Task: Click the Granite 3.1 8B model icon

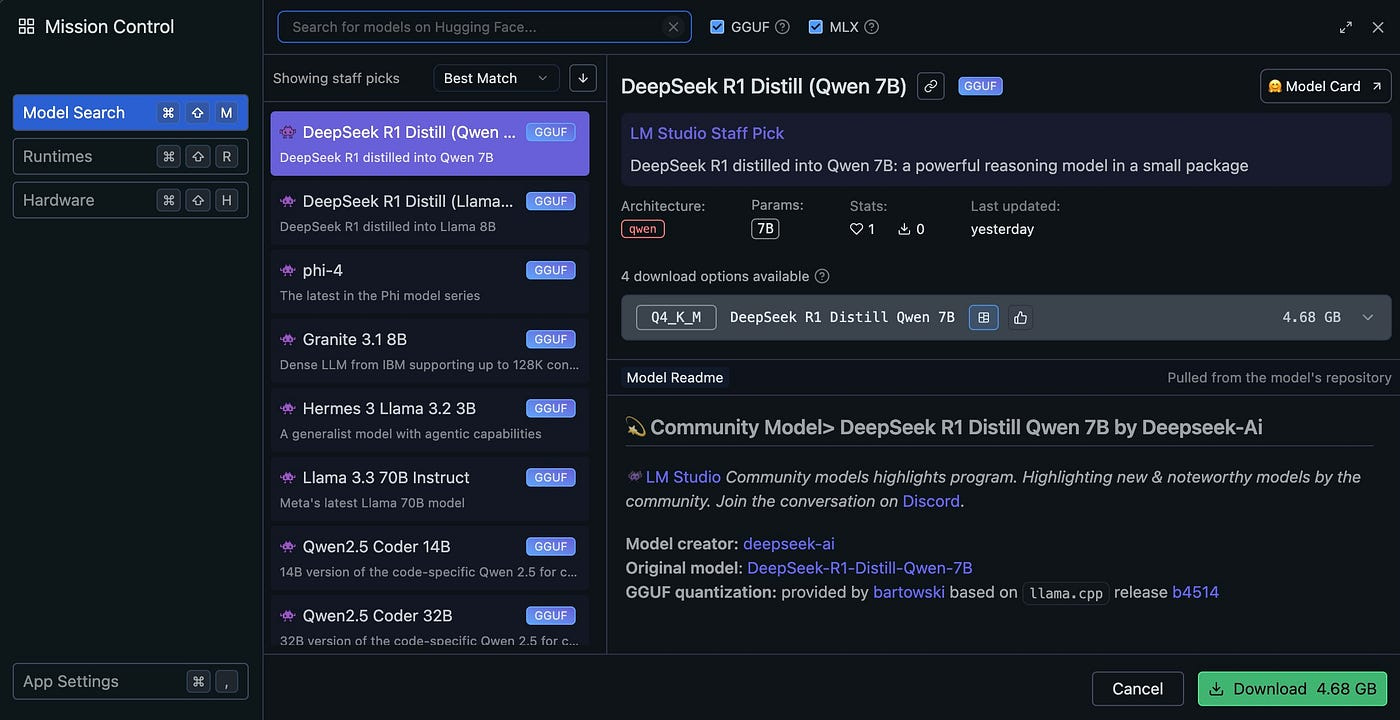Action: coord(288,339)
